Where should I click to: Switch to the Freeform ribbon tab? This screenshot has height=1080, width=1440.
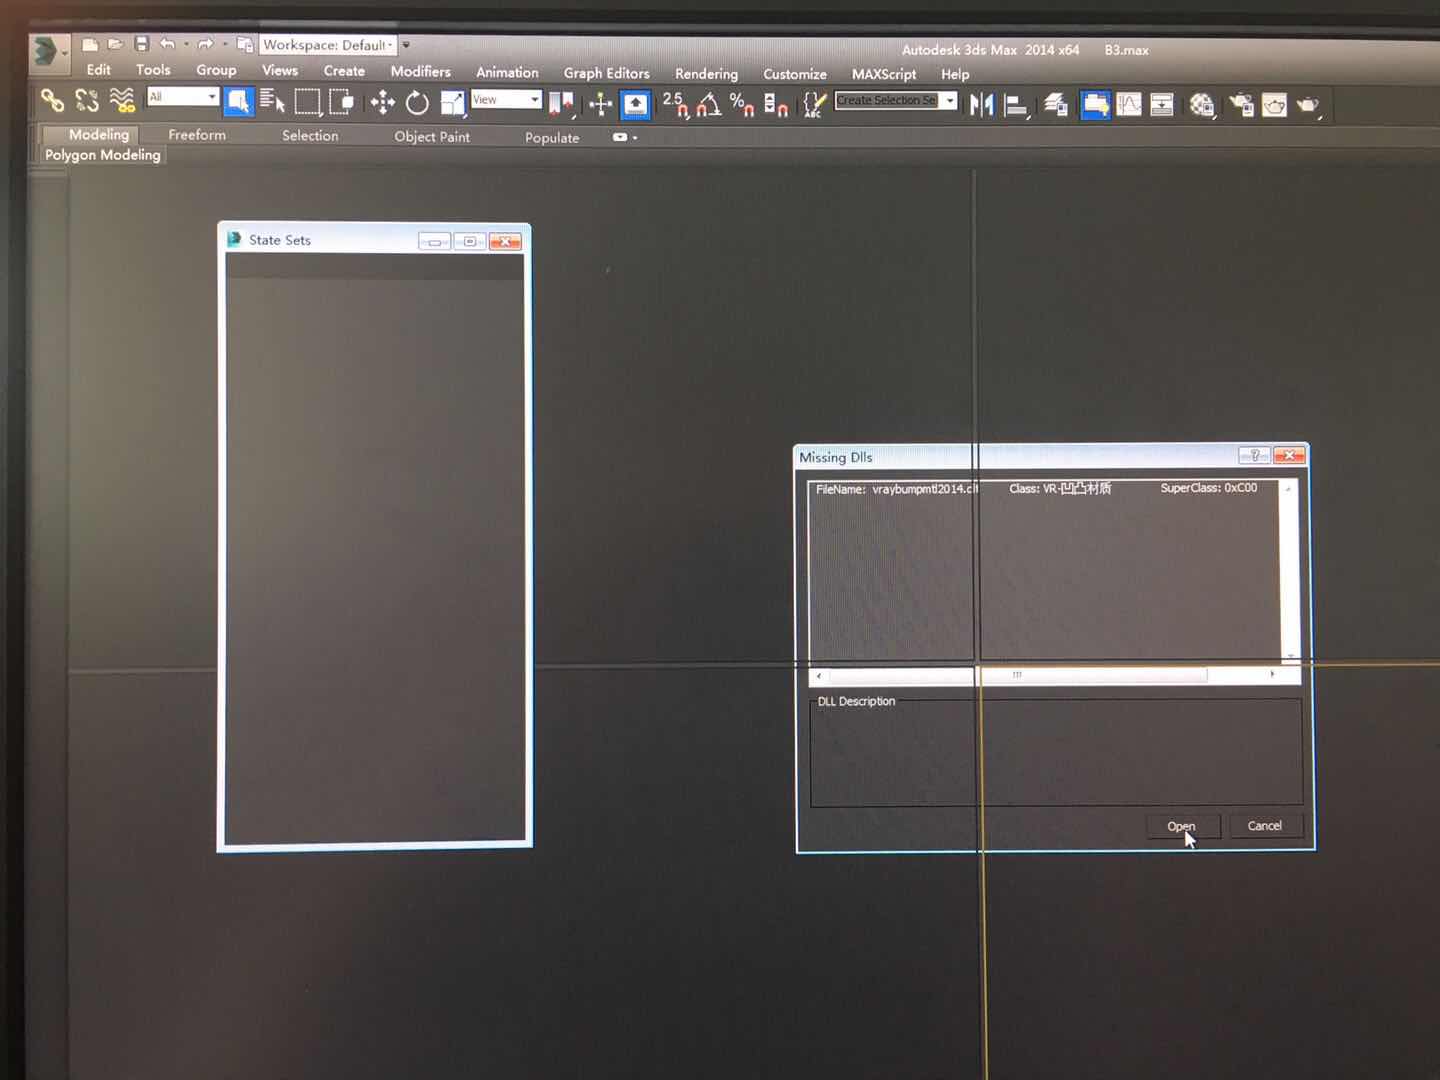coord(197,135)
